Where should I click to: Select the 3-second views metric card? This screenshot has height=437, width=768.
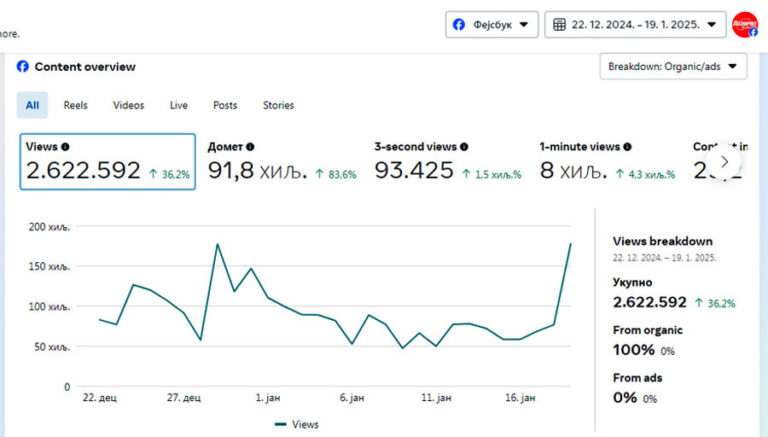[x=447, y=161]
